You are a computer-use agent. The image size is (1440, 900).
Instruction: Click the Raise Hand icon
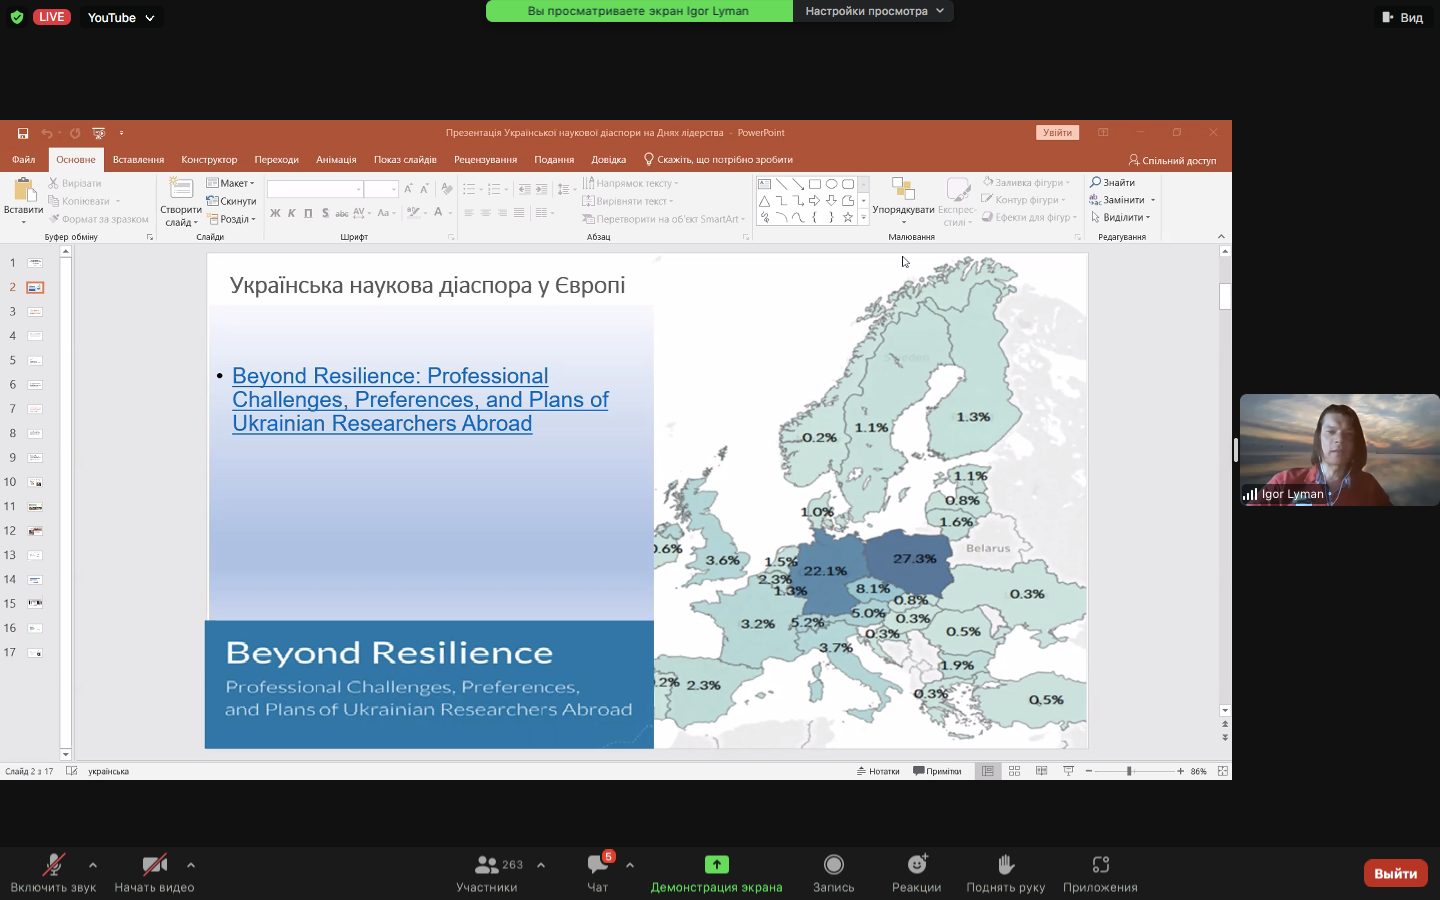click(x=1005, y=865)
